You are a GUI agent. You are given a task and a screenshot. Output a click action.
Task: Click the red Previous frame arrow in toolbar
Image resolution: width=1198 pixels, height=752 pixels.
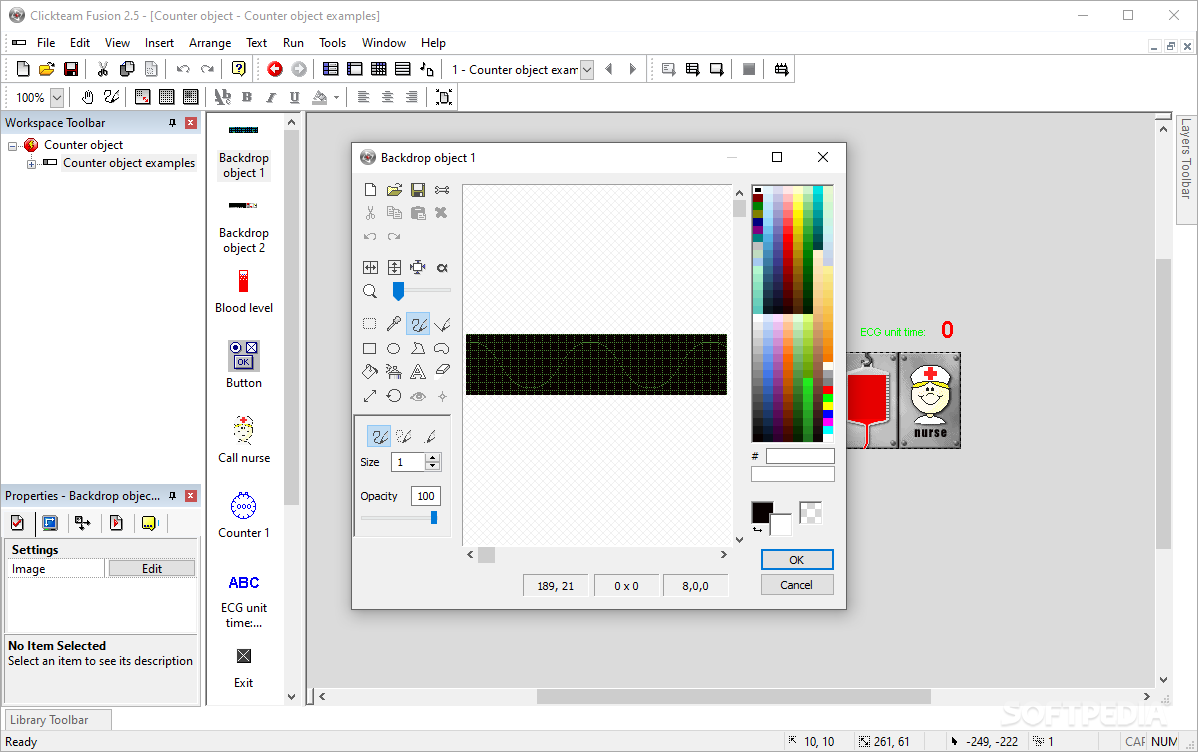[x=275, y=70]
